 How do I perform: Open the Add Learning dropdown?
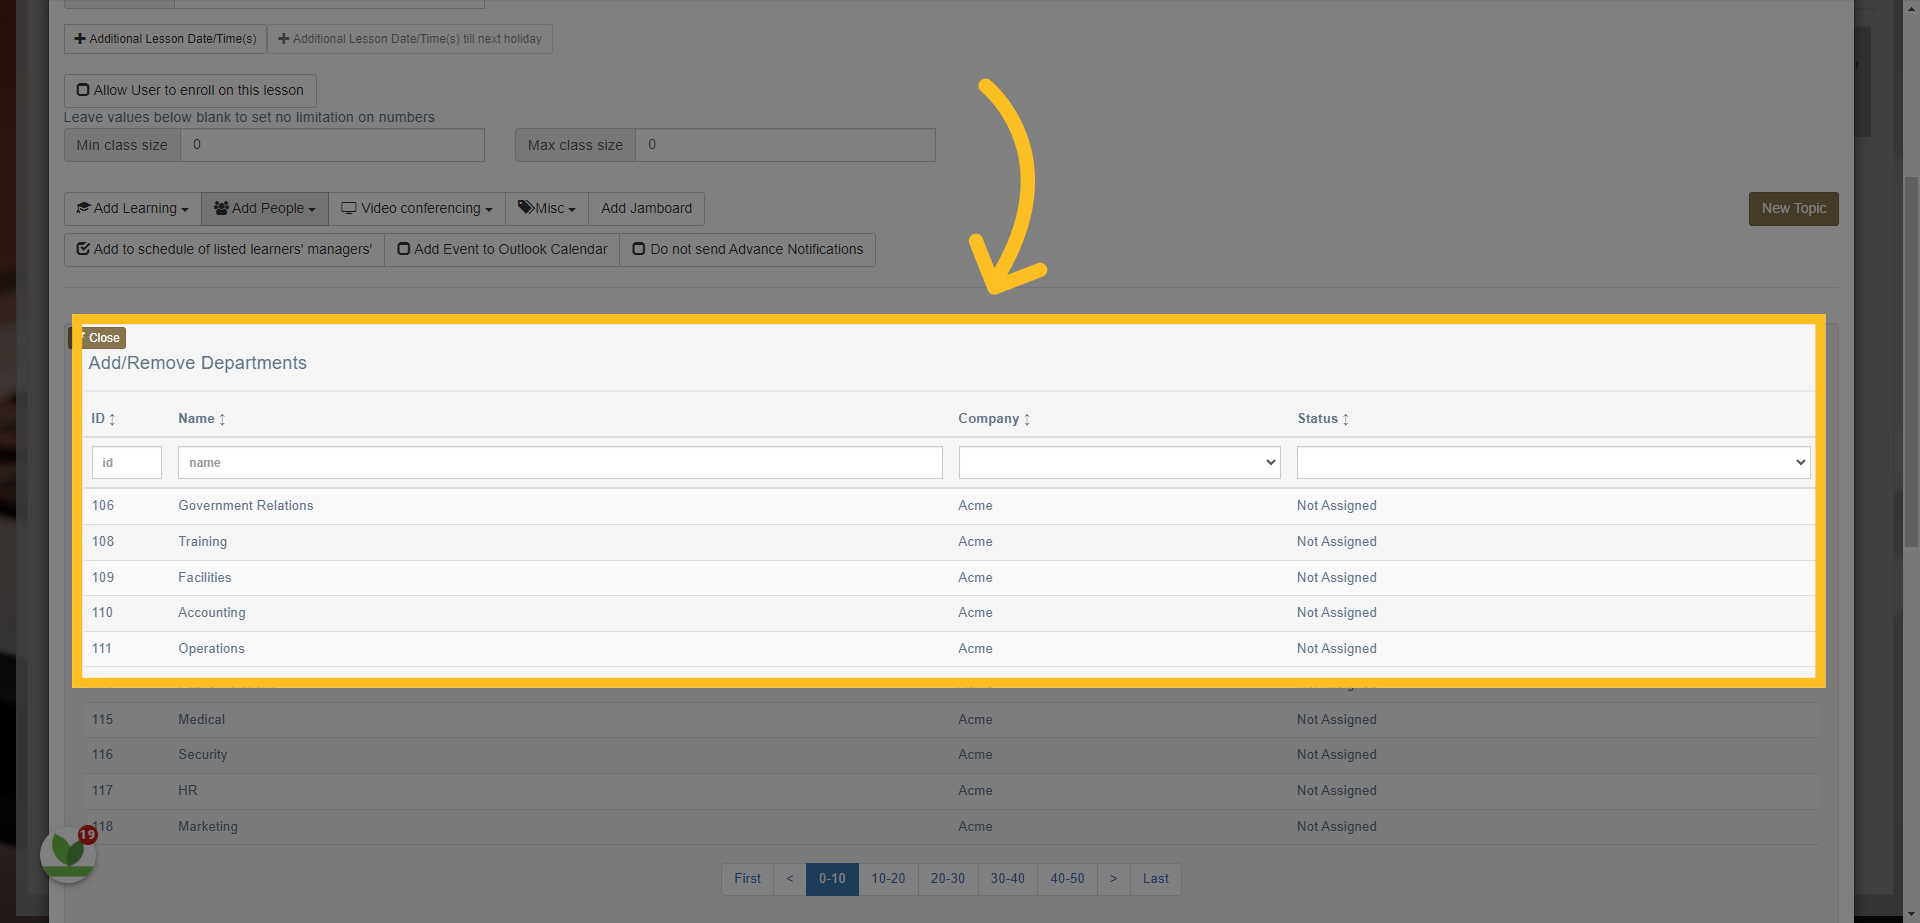click(x=133, y=209)
